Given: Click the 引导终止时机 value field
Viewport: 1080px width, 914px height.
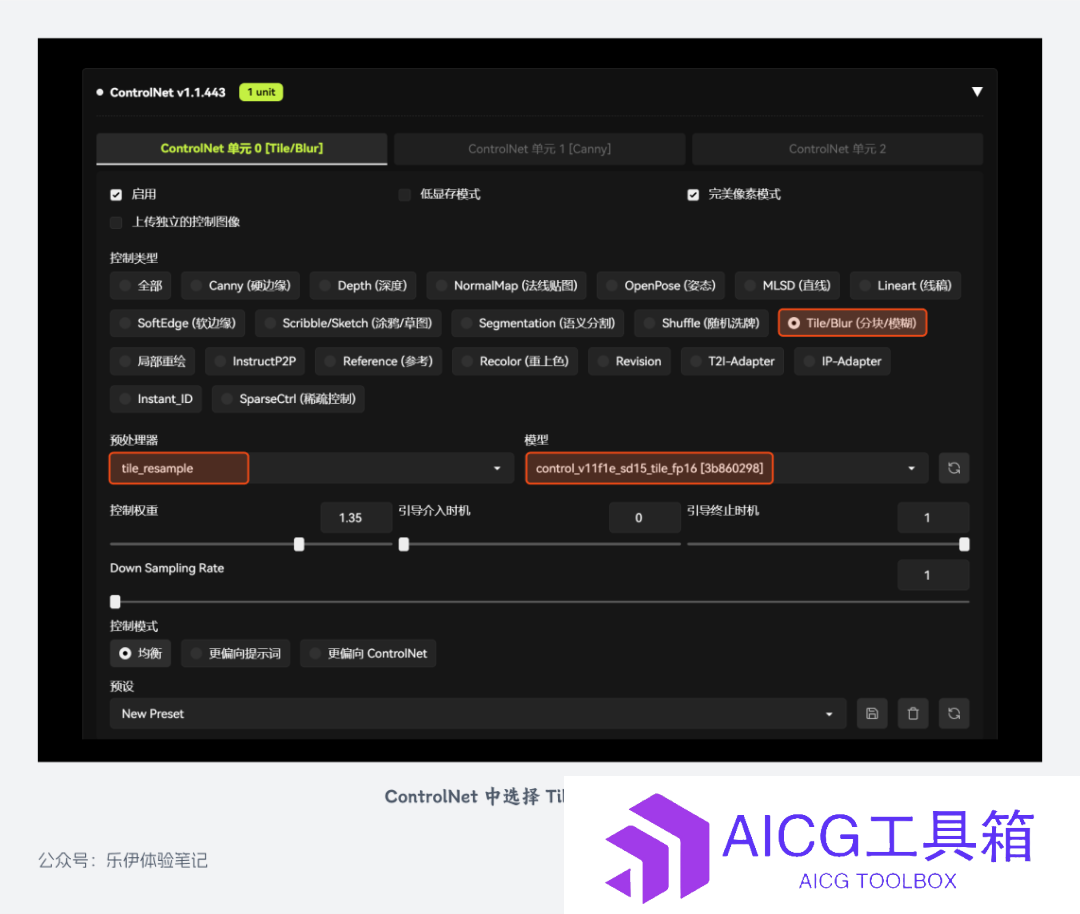Looking at the screenshot, I should (x=933, y=517).
